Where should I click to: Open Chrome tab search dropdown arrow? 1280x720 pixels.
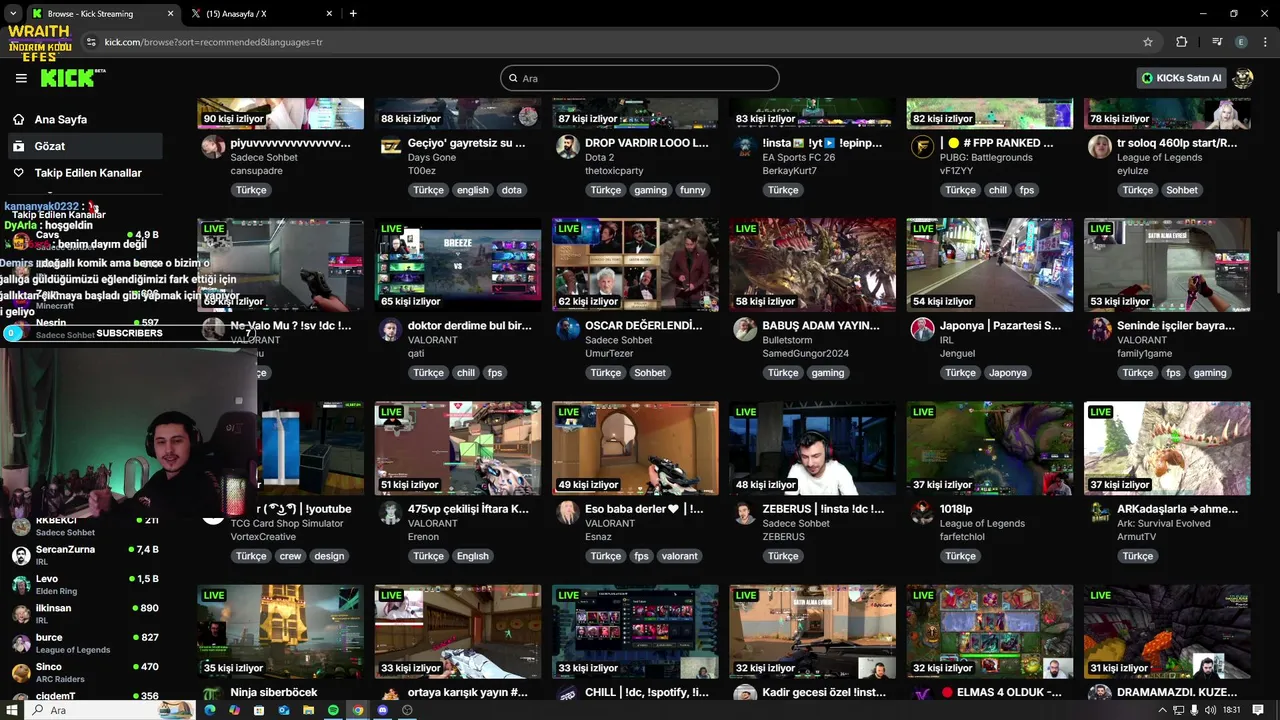12,13
